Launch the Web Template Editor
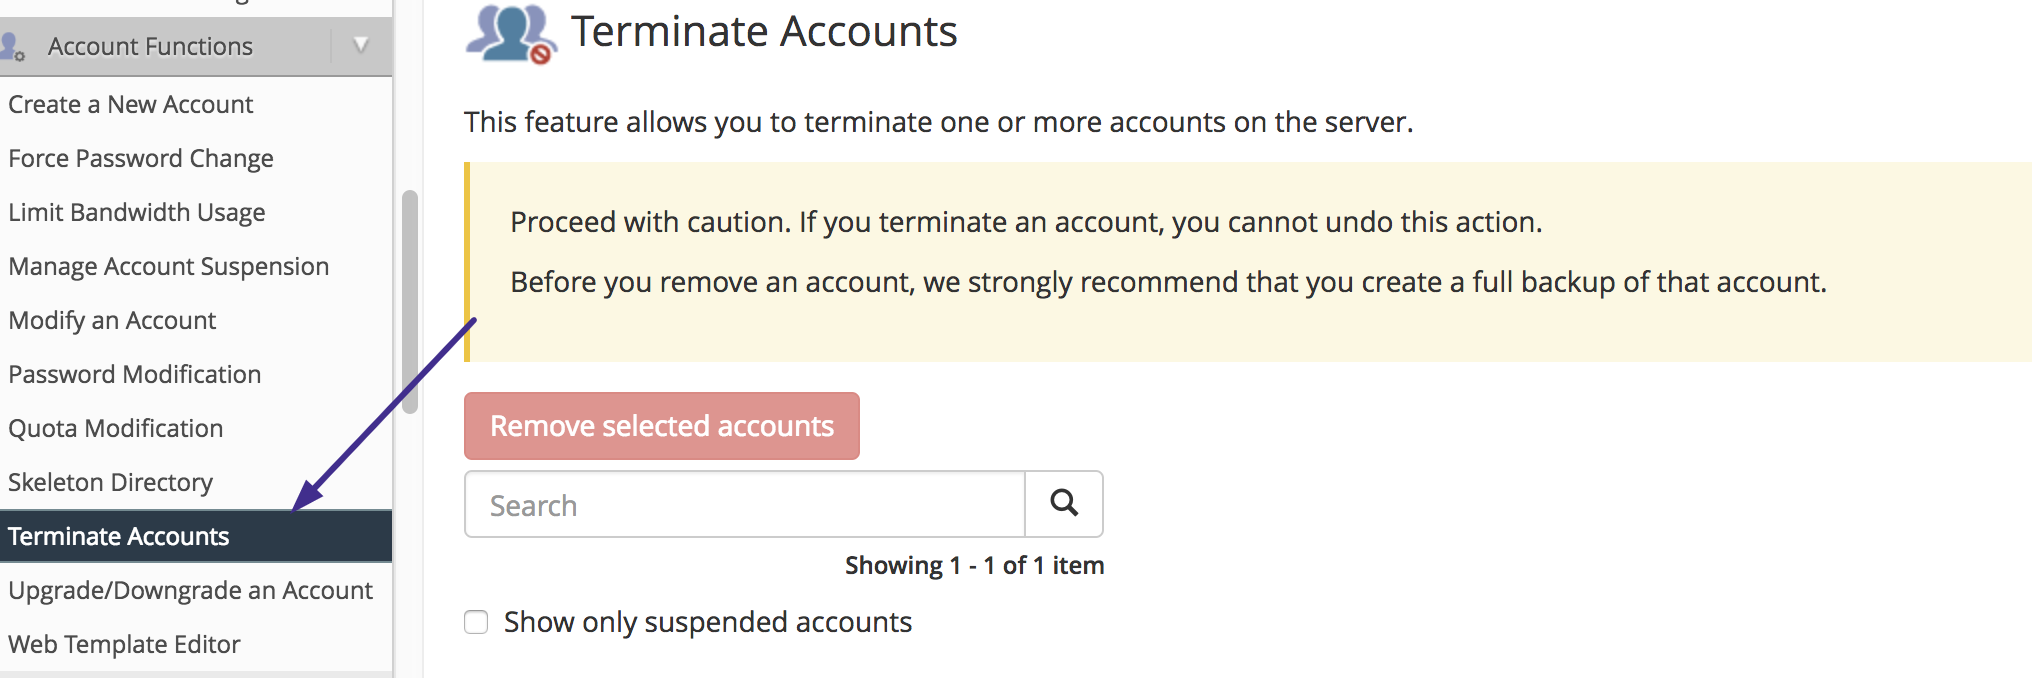The height and width of the screenshot is (678, 2032). [125, 645]
